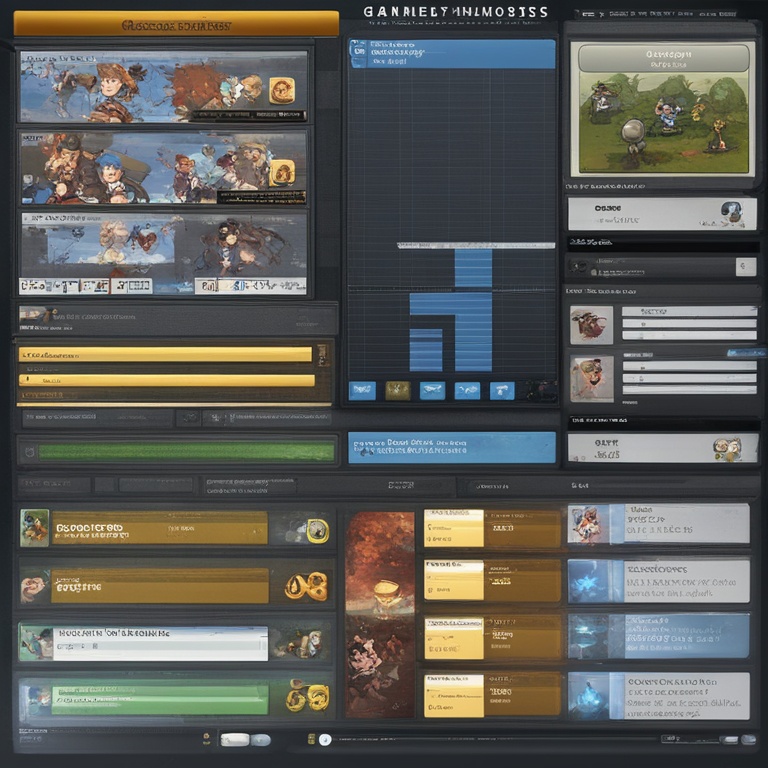Image resolution: width=768 pixels, height=768 pixels.
Task: Click the small icon in the blue grid header
Action: pos(359,50)
